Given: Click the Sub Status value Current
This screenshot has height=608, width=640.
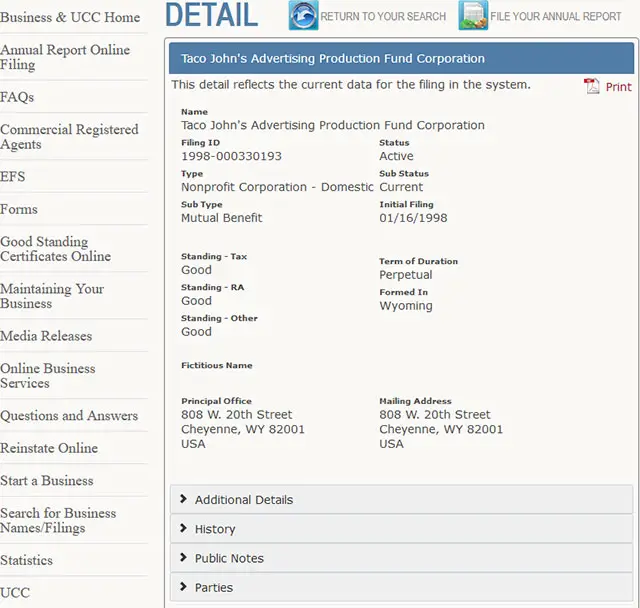Looking at the screenshot, I should pyautogui.click(x=401, y=187).
